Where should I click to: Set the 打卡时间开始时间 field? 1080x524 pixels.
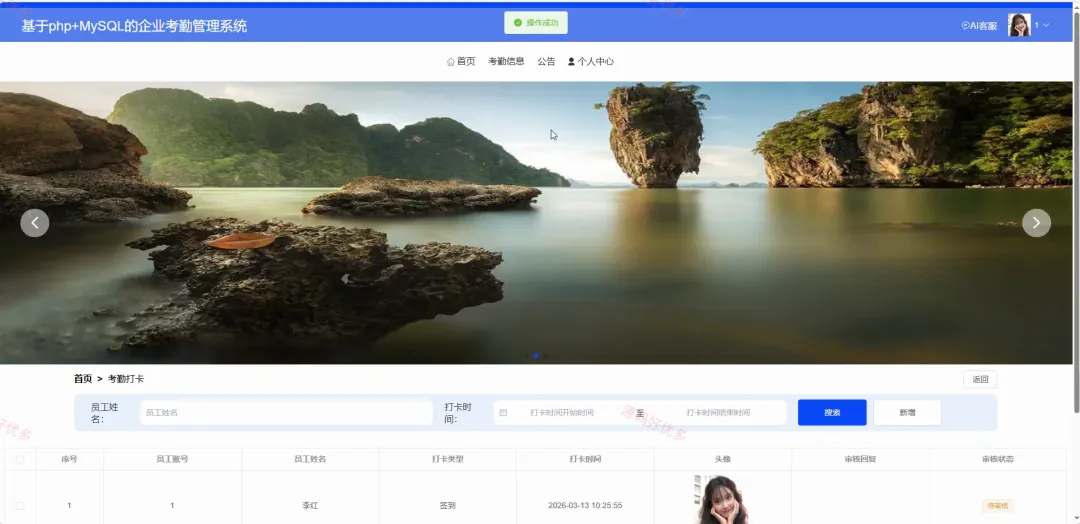pyautogui.click(x=561, y=412)
